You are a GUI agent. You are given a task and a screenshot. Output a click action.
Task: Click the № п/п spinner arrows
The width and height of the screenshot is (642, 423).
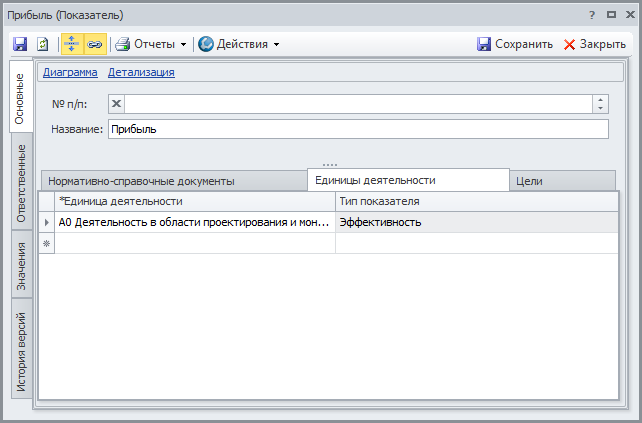(599, 104)
